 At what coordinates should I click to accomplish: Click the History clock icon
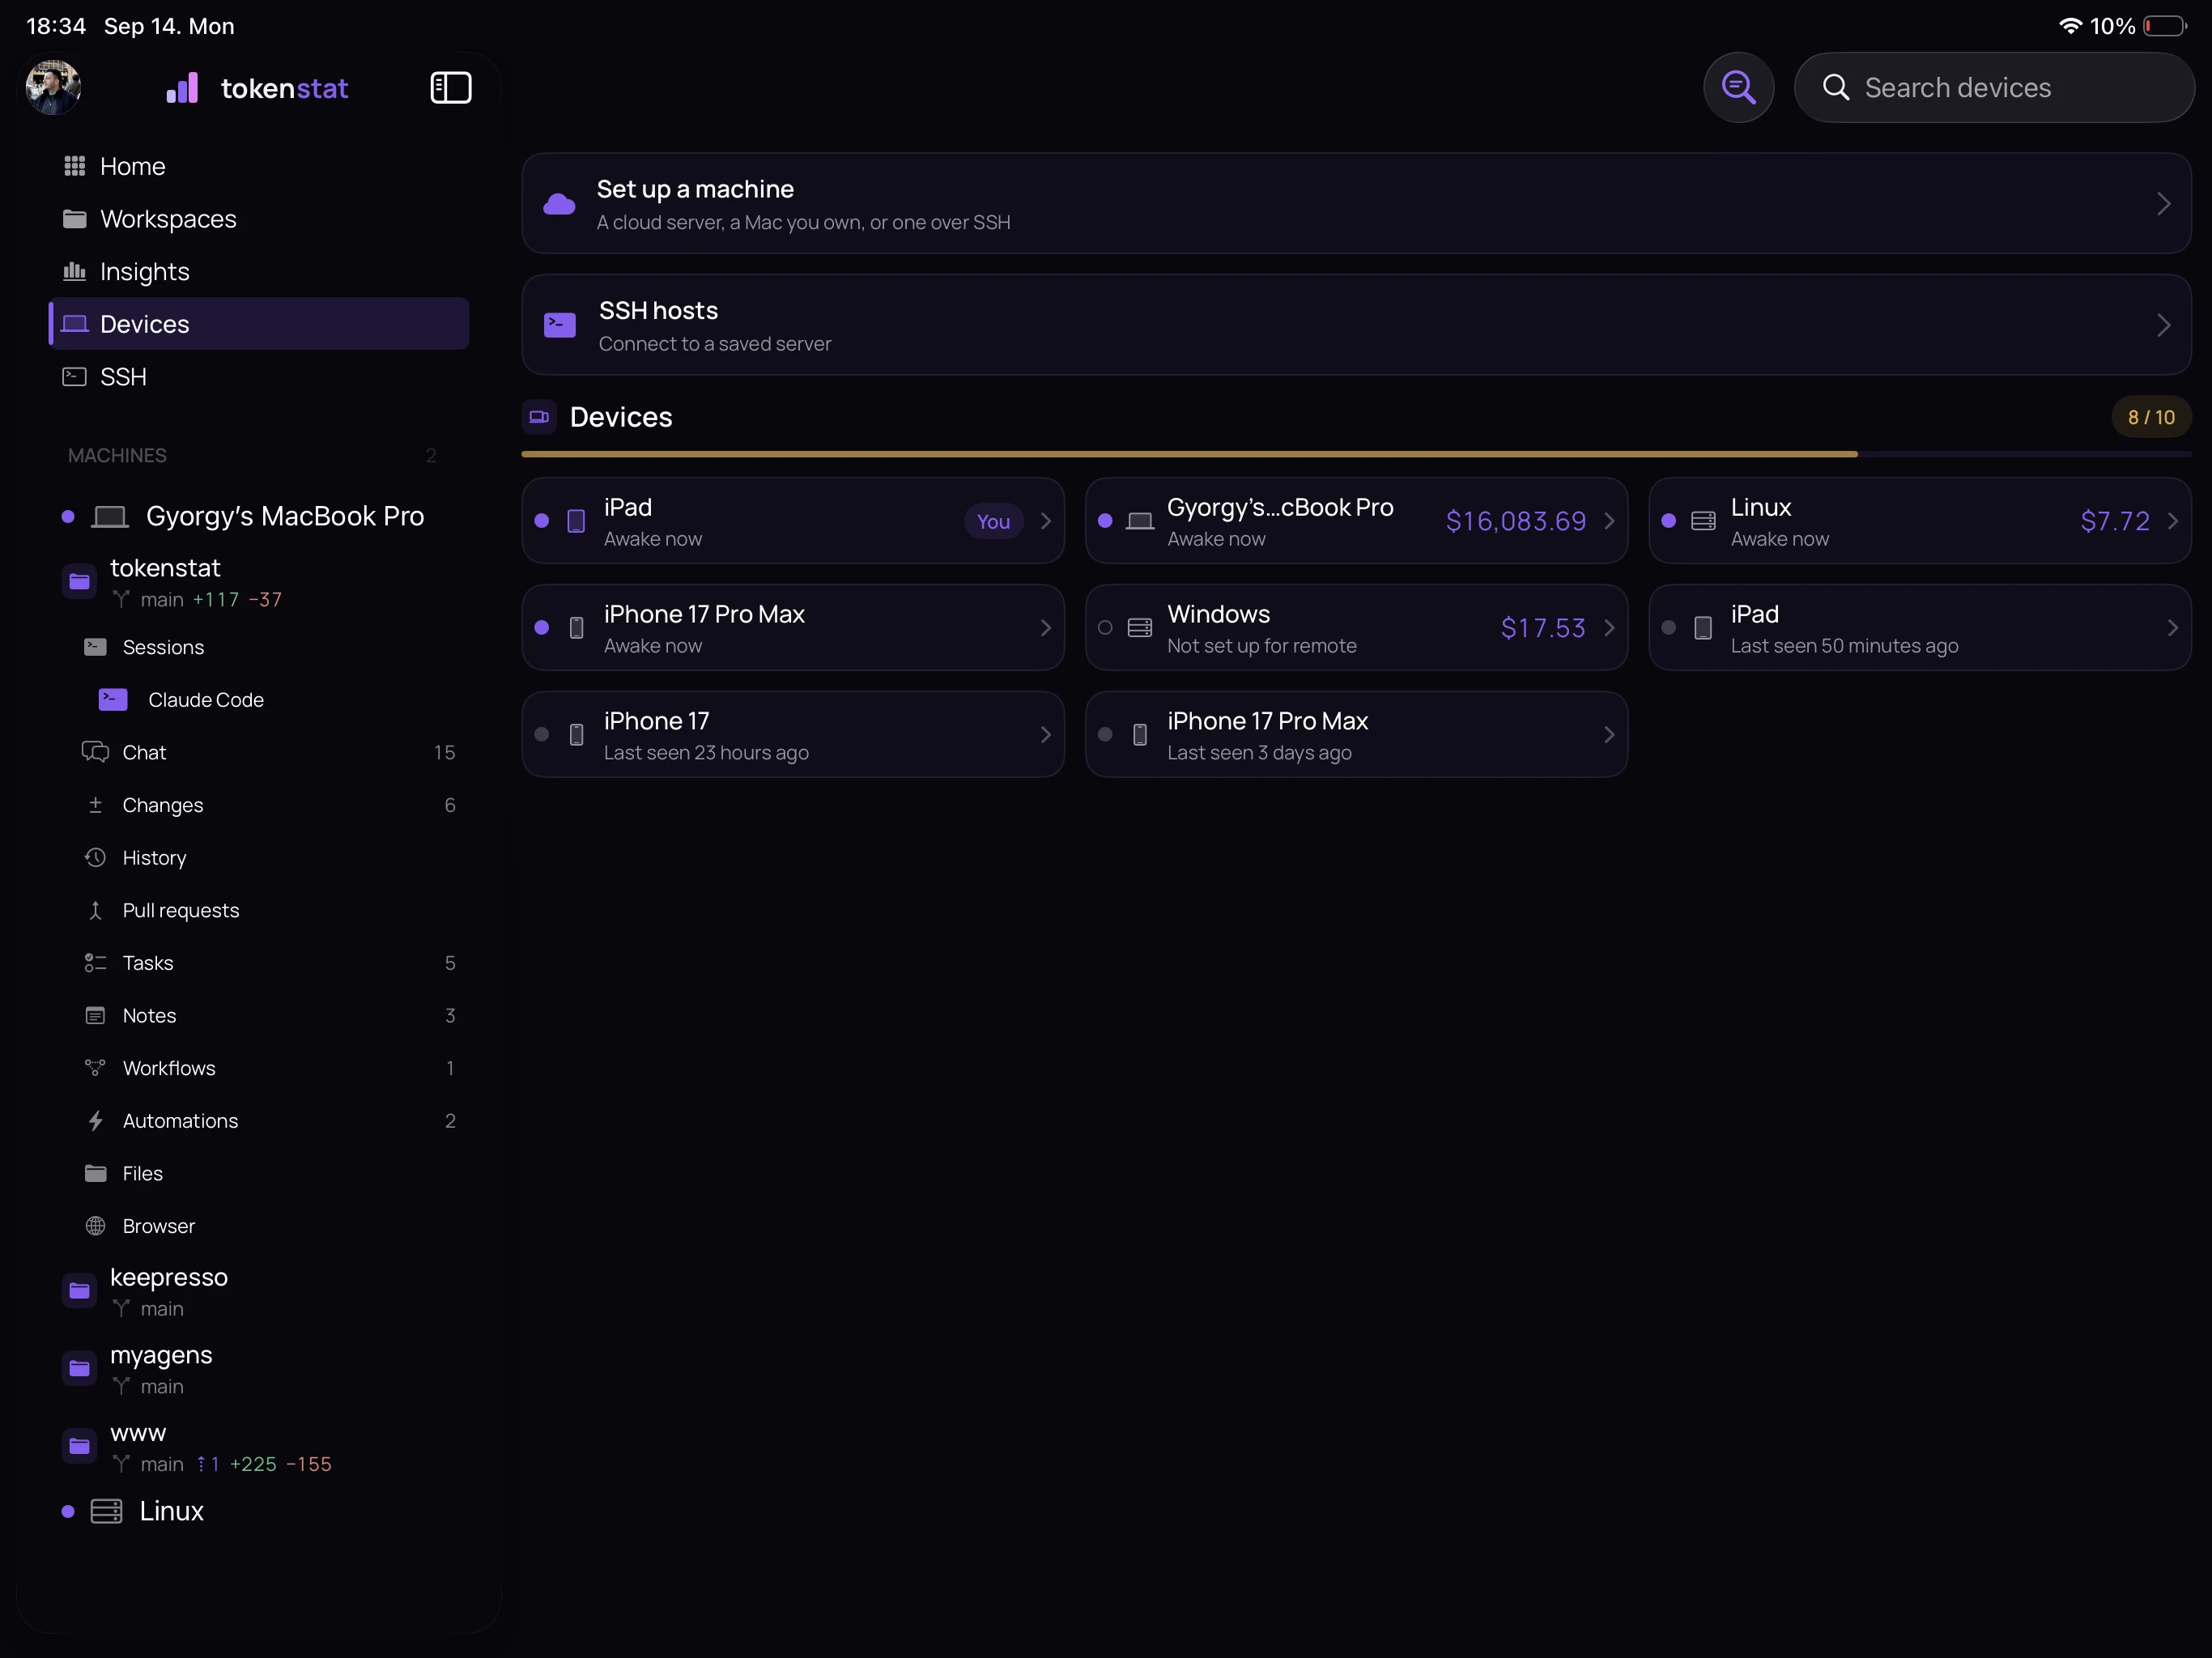click(95, 858)
